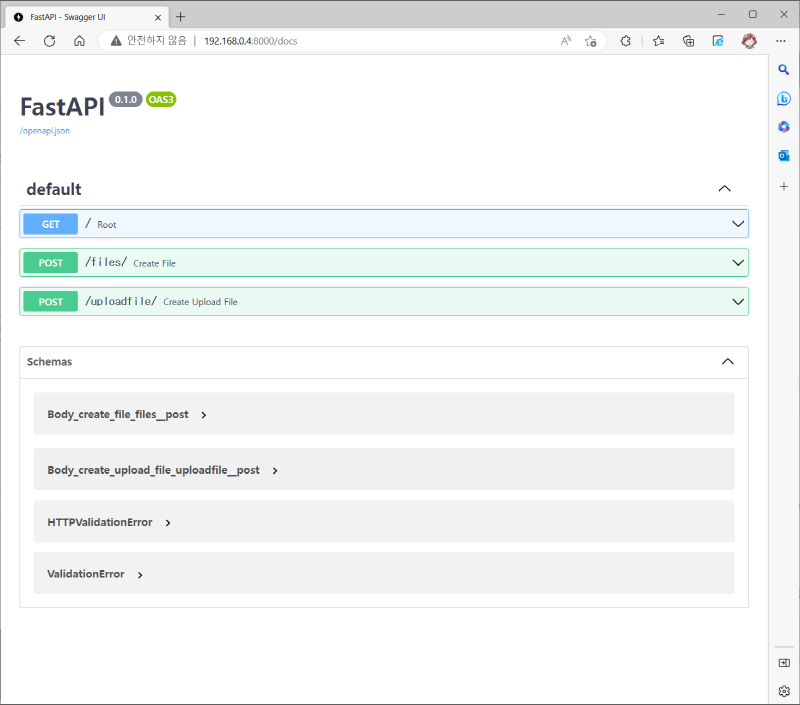
Task: Click the /files/ path text
Action: (x=106, y=262)
